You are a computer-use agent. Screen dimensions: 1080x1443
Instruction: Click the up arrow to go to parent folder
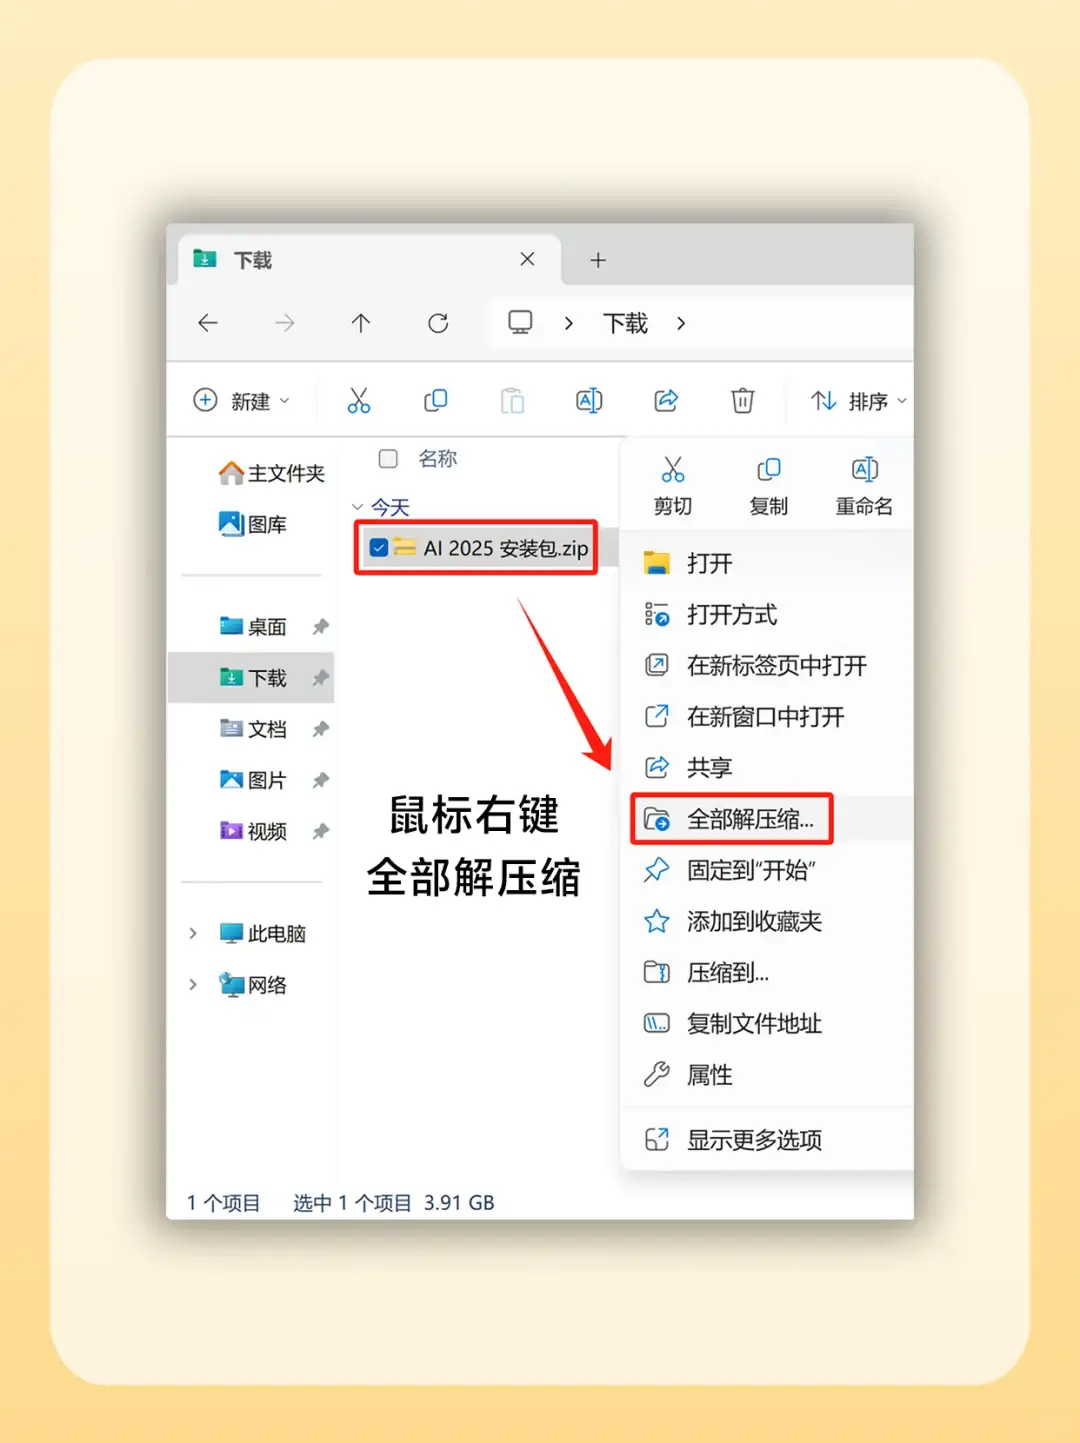point(361,323)
